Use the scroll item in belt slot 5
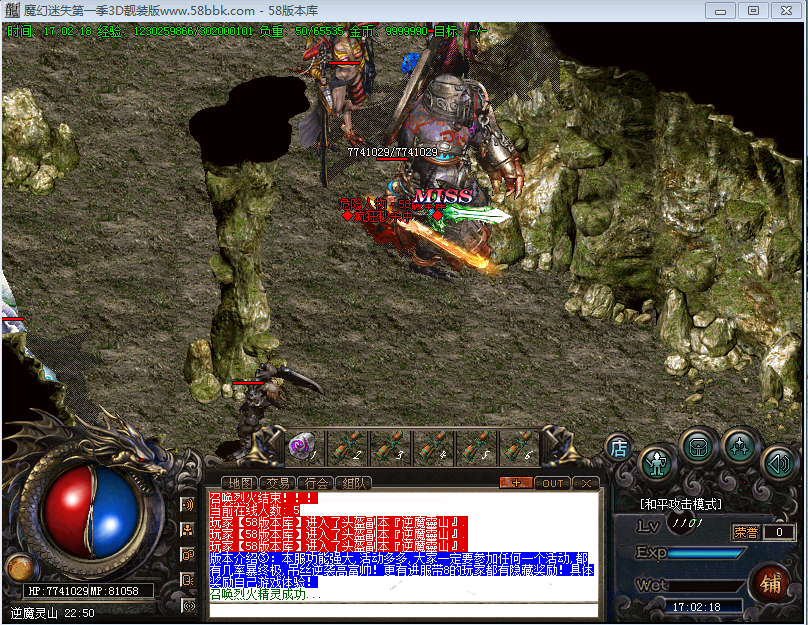 475,446
